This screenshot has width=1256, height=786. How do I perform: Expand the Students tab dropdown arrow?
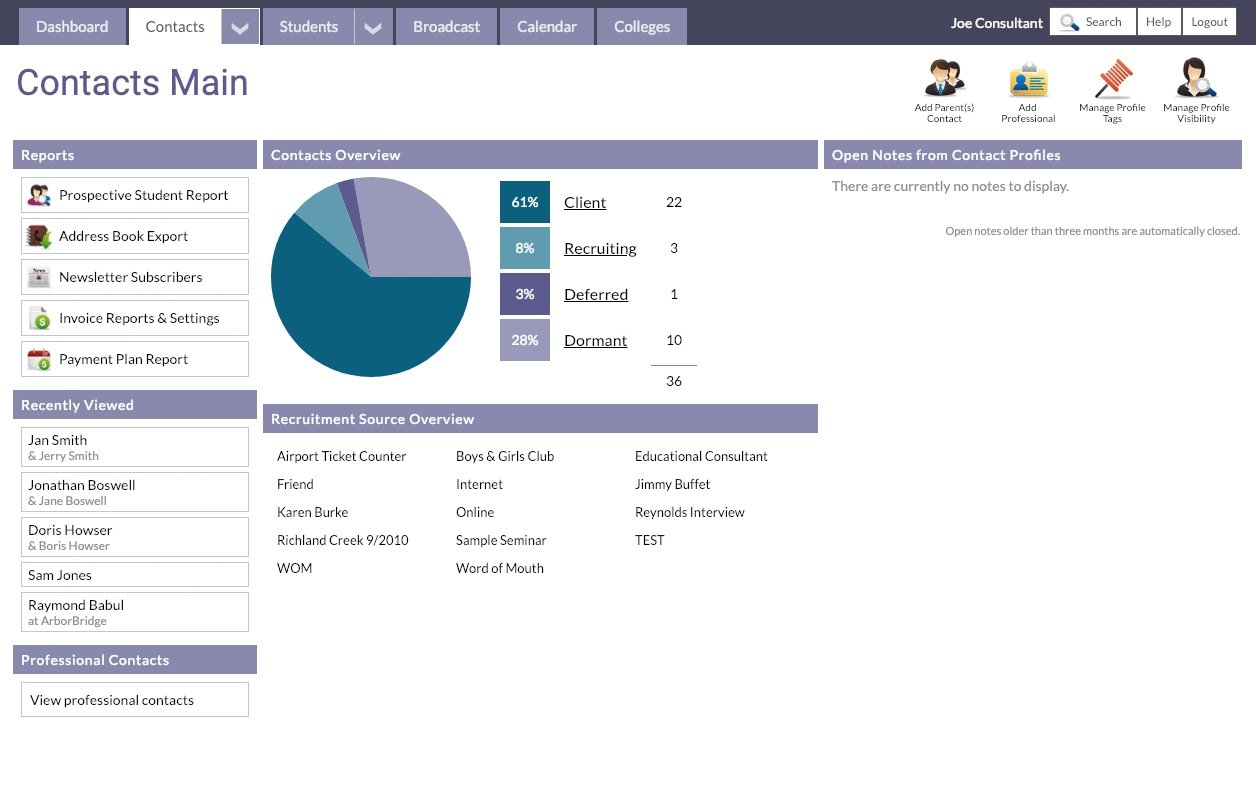pos(372,27)
